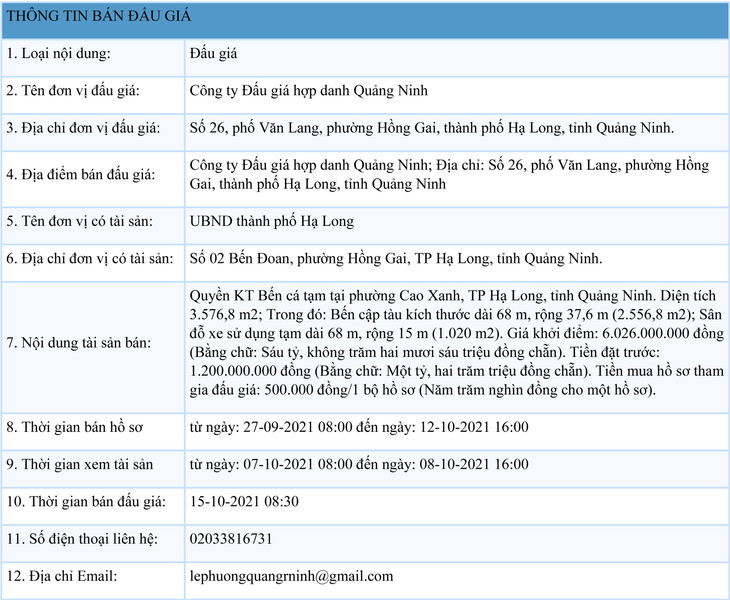Click the email lephuongquangrninh@gmail.com
The width and height of the screenshot is (730, 600).
(x=291, y=576)
